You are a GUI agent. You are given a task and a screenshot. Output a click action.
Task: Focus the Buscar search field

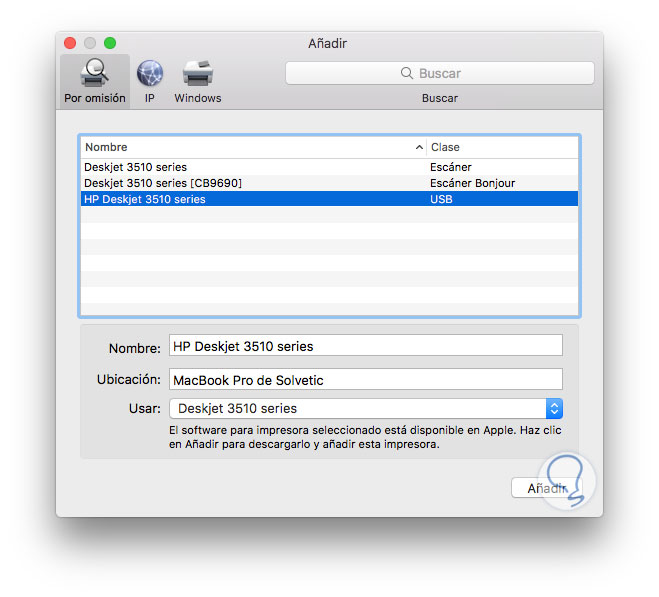point(440,73)
